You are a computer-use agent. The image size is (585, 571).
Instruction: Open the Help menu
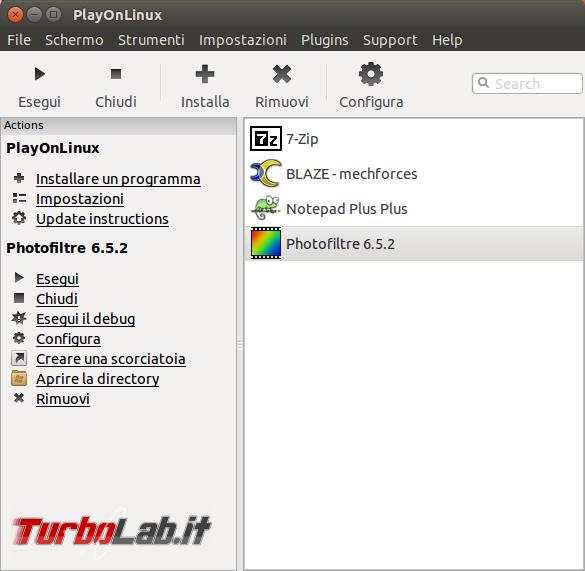click(x=447, y=40)
